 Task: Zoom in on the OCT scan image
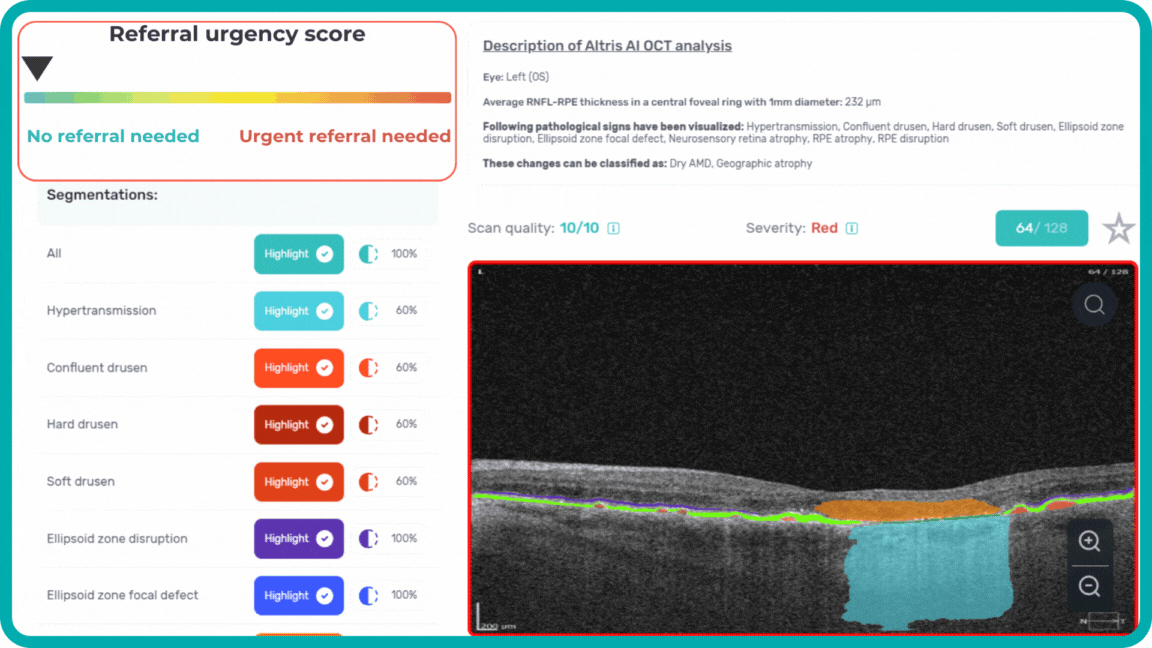tap(1089, 541)
